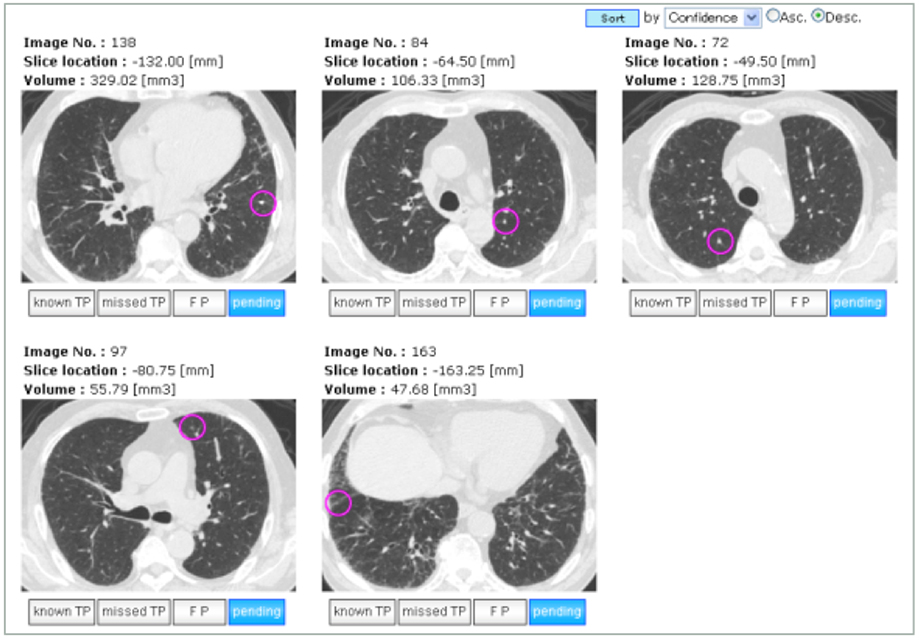Open CT thumbnail for image 138
This screenshot has height=640, width=919.
pos(159,186)
